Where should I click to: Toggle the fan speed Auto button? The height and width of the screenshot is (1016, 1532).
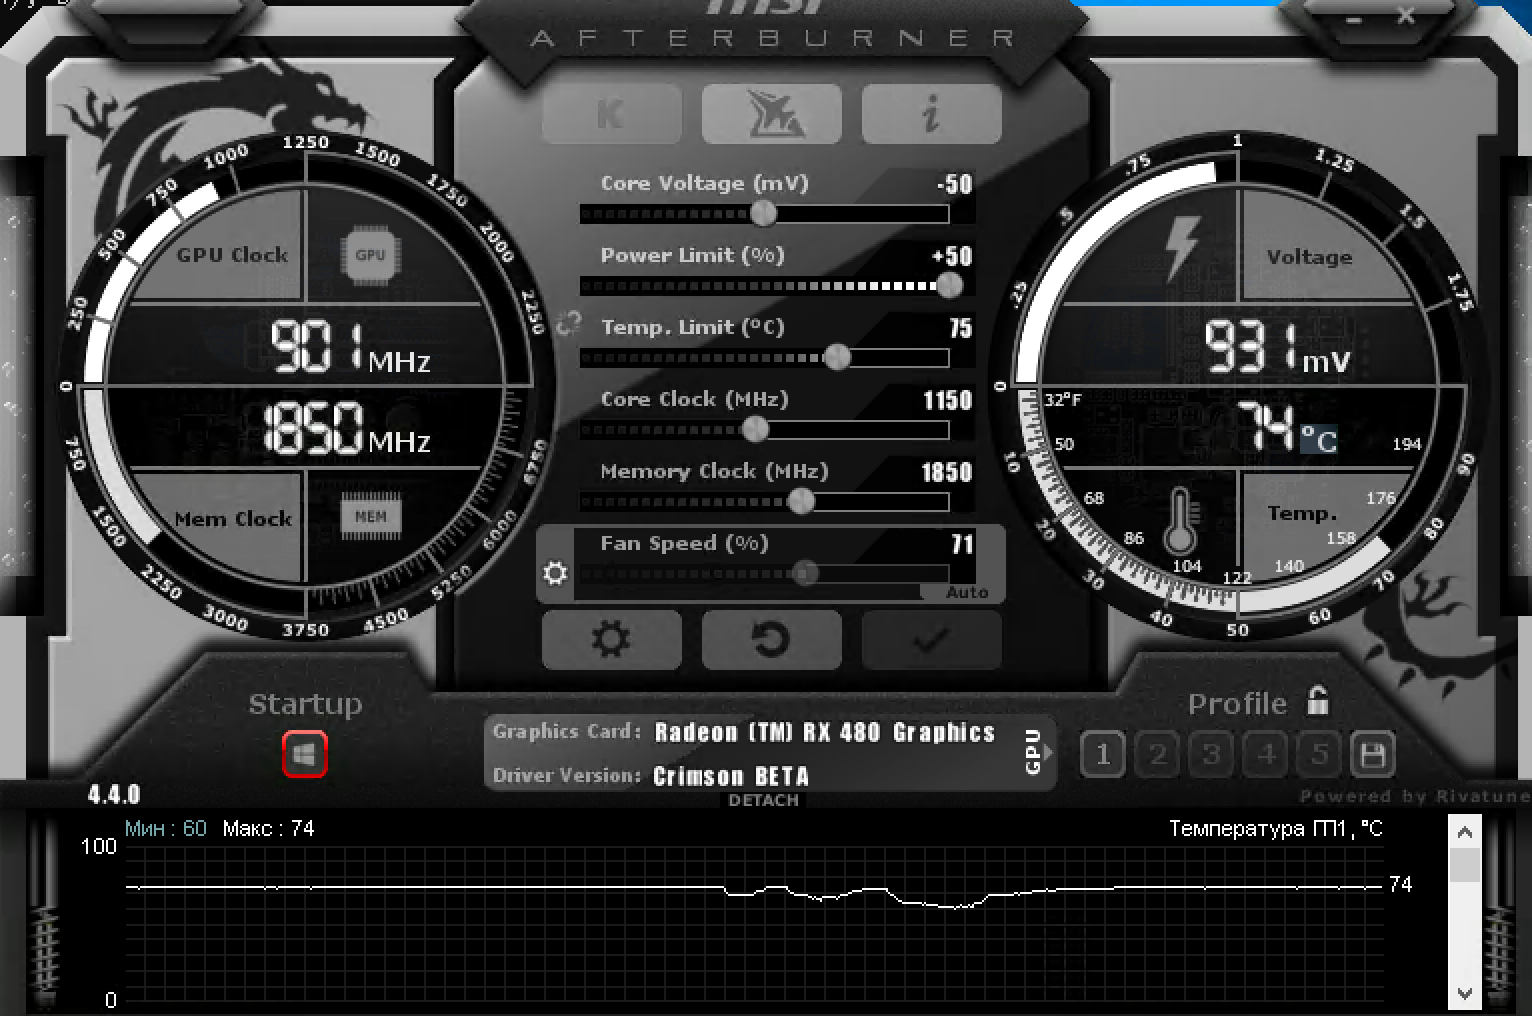tap(967, 592)
